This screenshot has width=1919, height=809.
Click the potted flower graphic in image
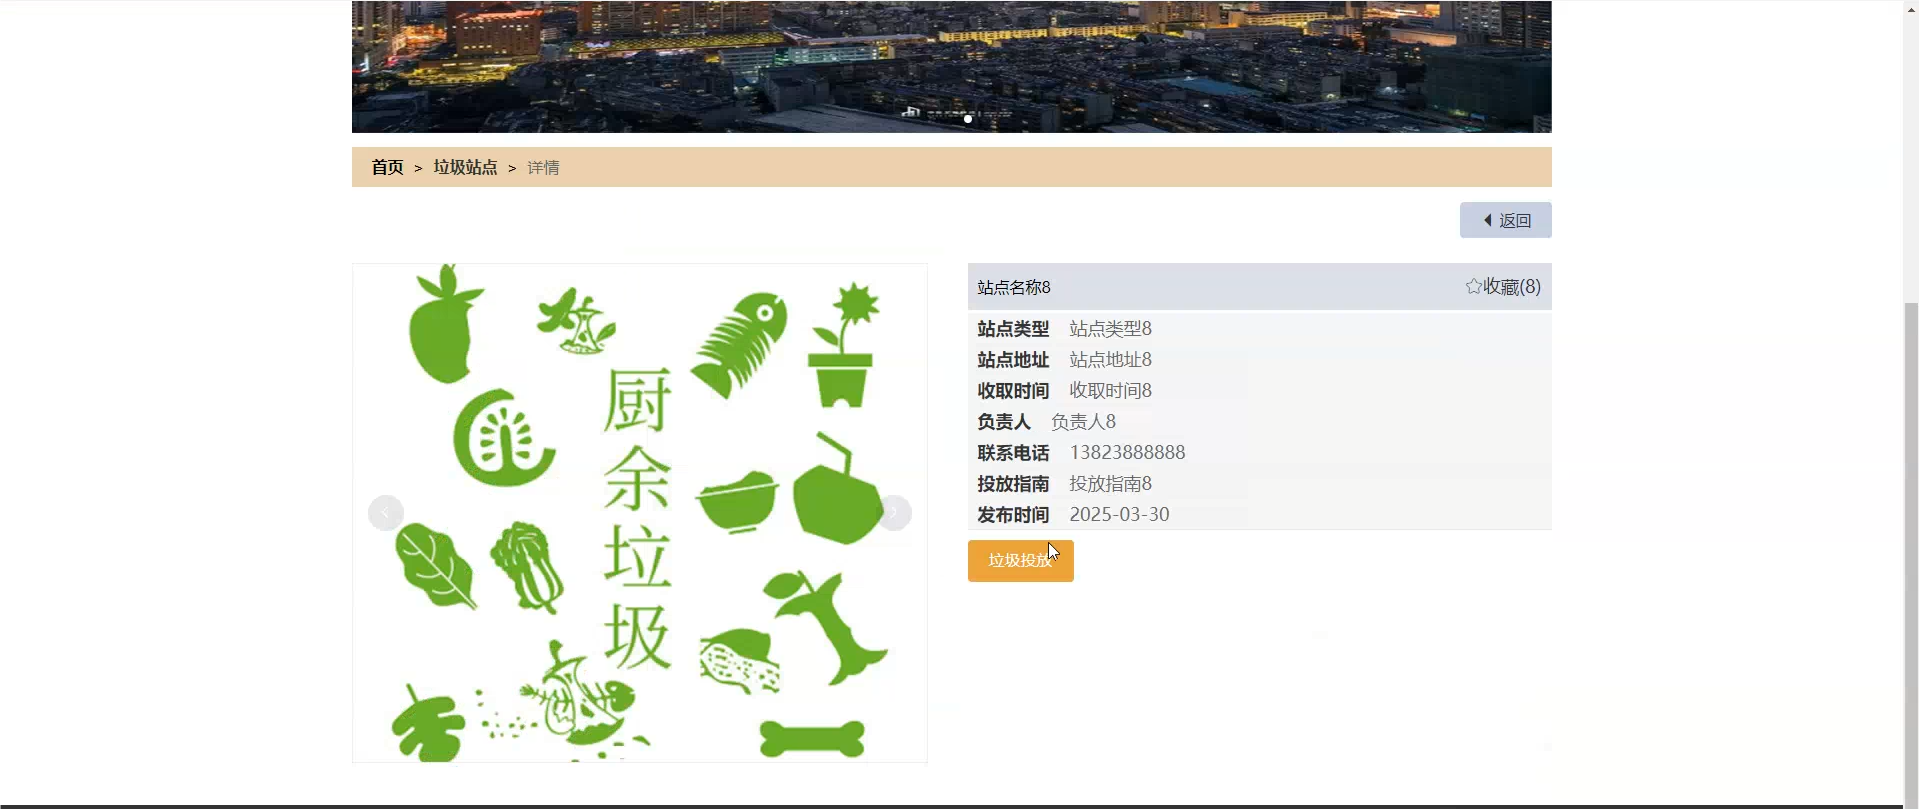pos(845,345)
